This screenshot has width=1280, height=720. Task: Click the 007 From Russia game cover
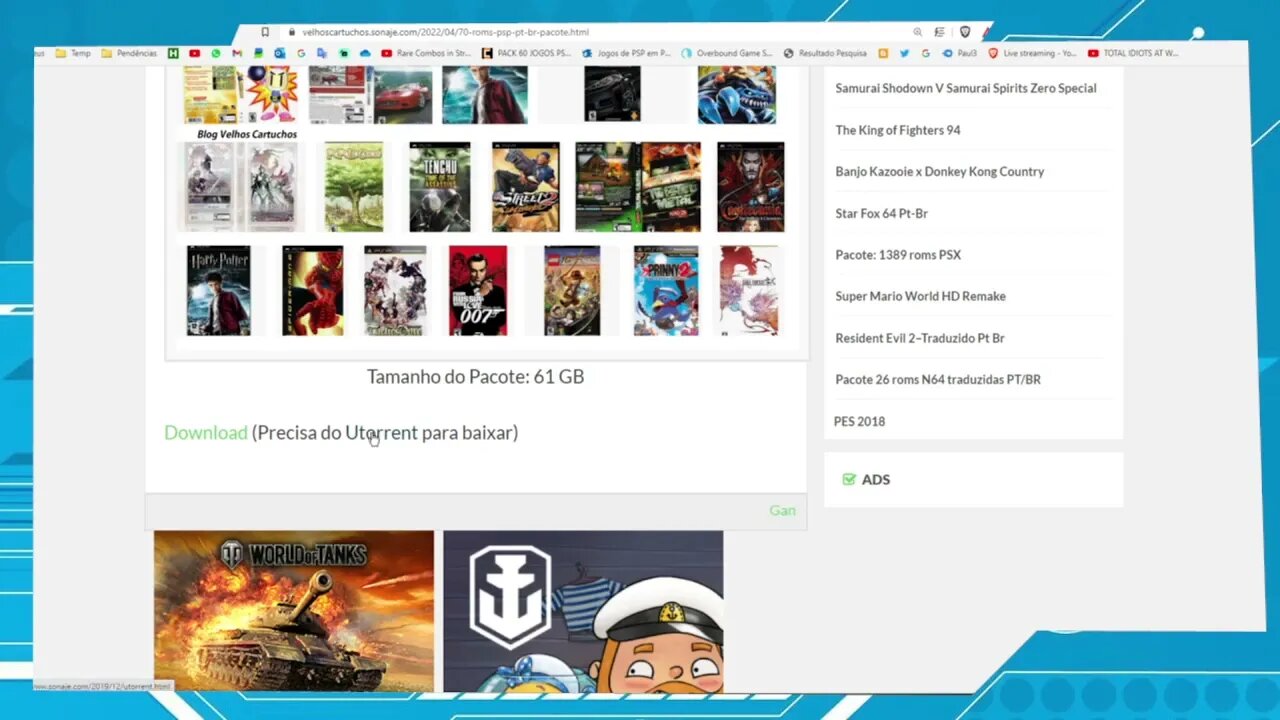click(478, 290)
